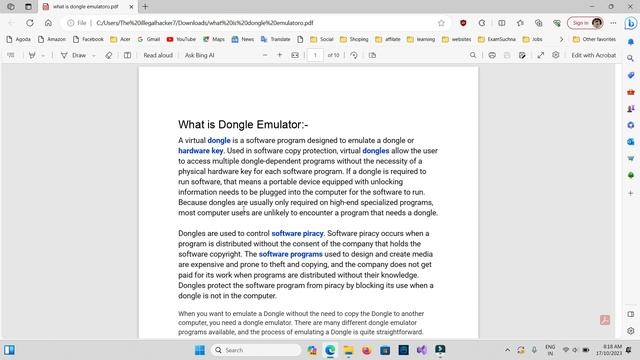Enter full screen PDF view
Image resolution: width=640 pixels, height=360 pixels.
tap(541, 55)
